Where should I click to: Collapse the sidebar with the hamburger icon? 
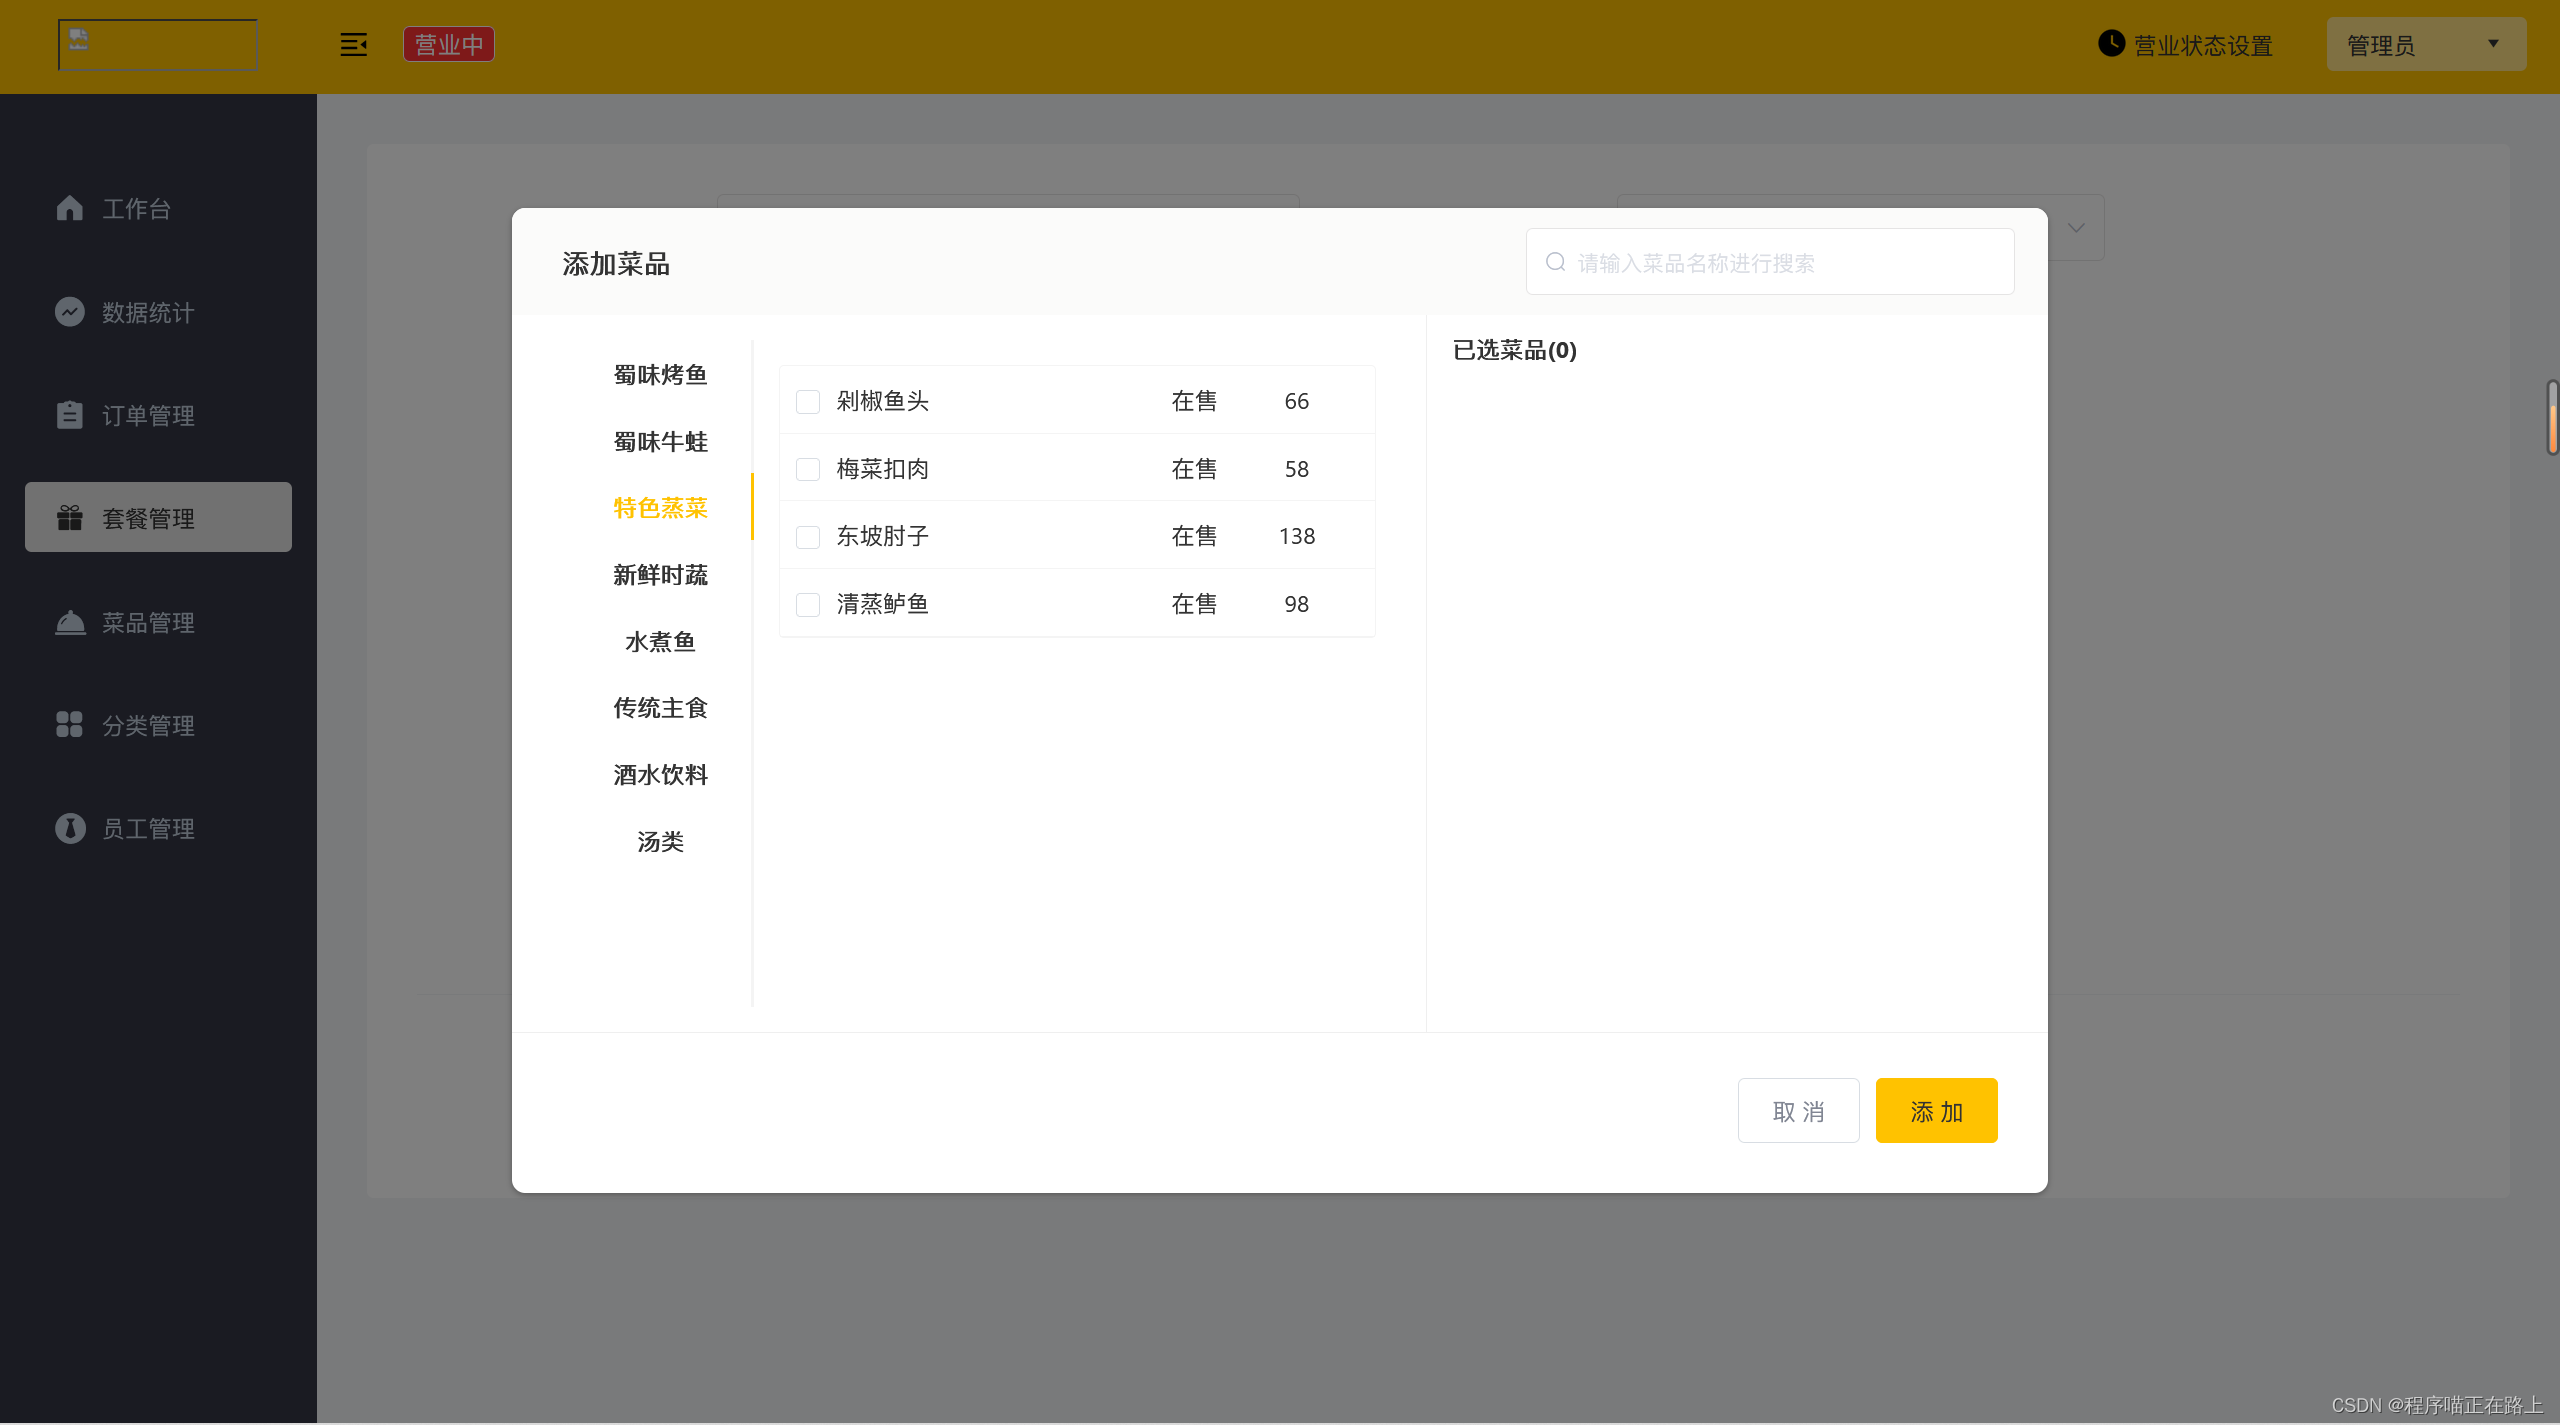(354, 44)
